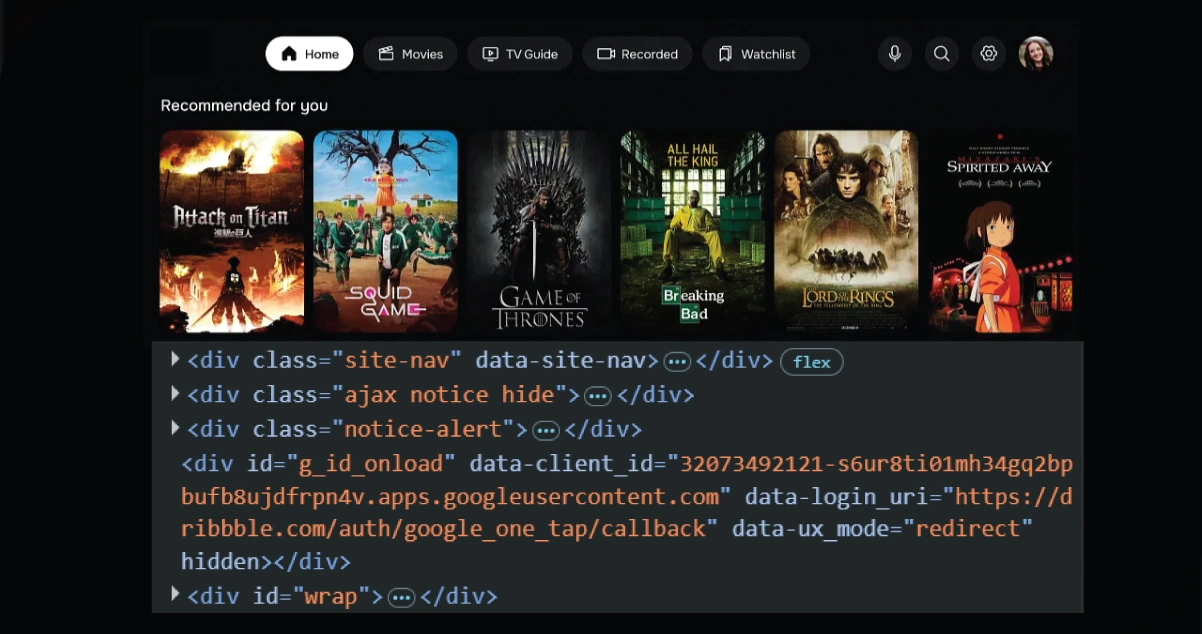The image size is (1202, 634).
Task: Click the ellipsis inside the site-nav div
Action: coord(677,361)
